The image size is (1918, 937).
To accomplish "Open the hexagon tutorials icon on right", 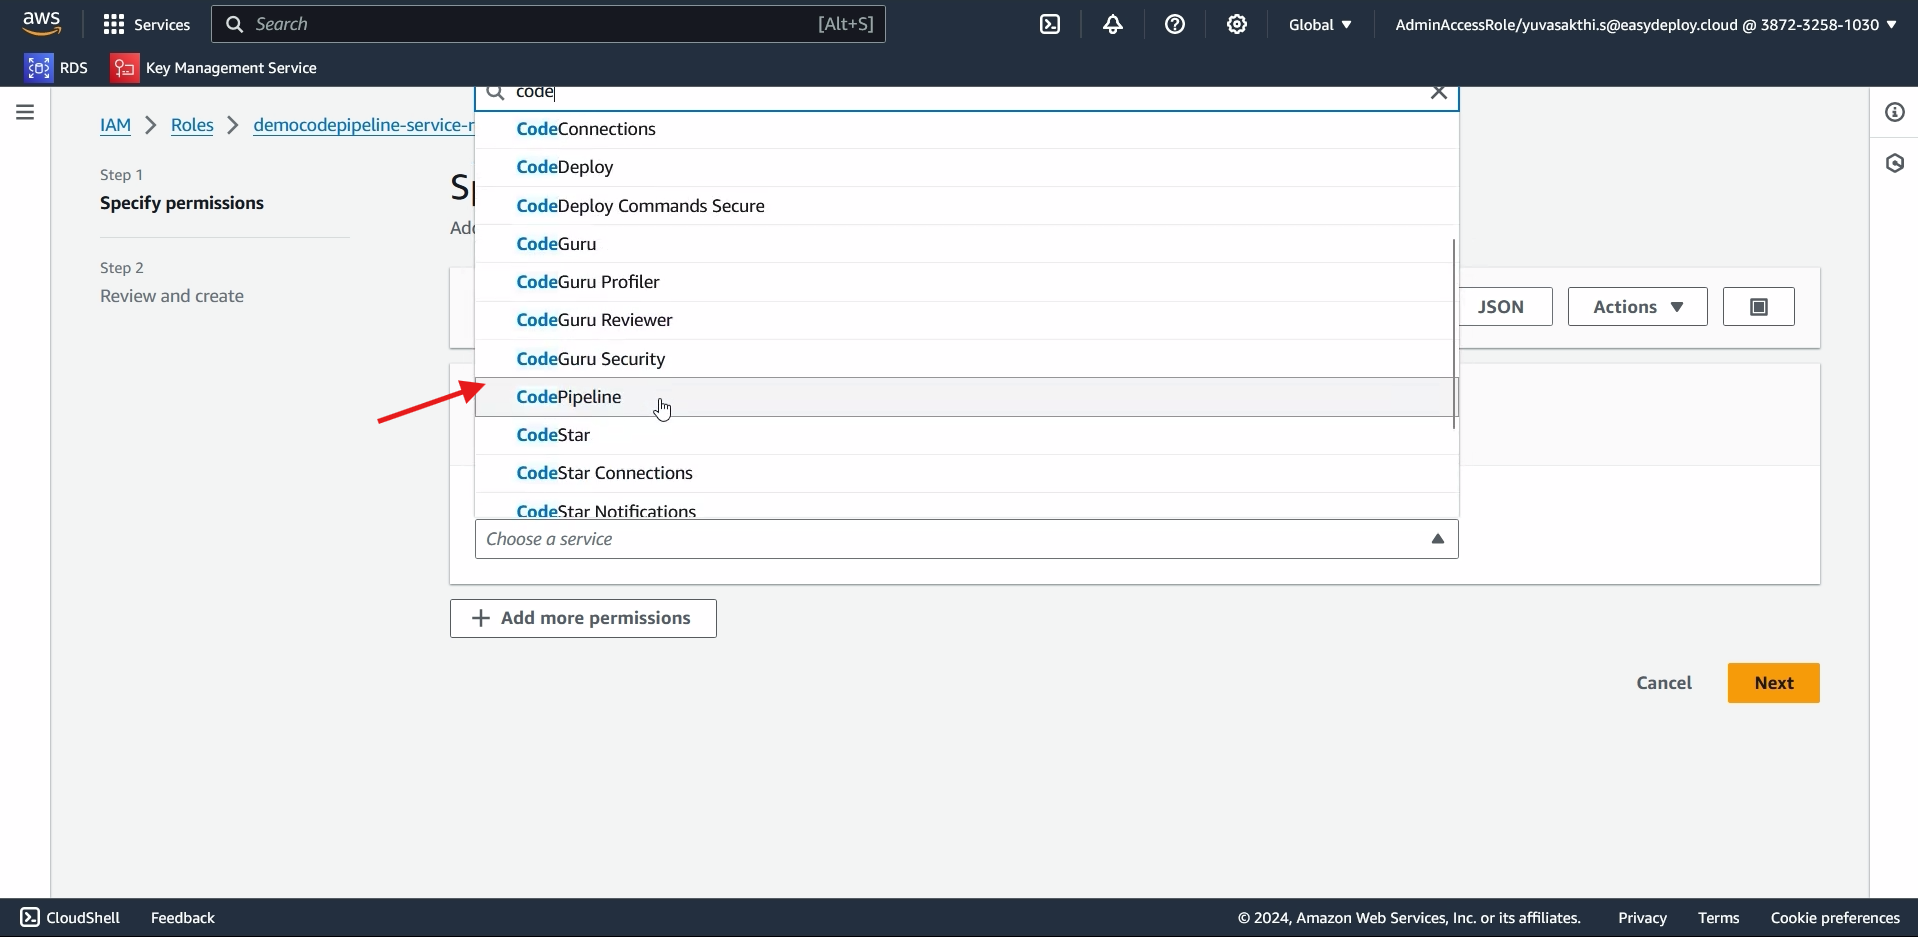I will click(1894, 163).
